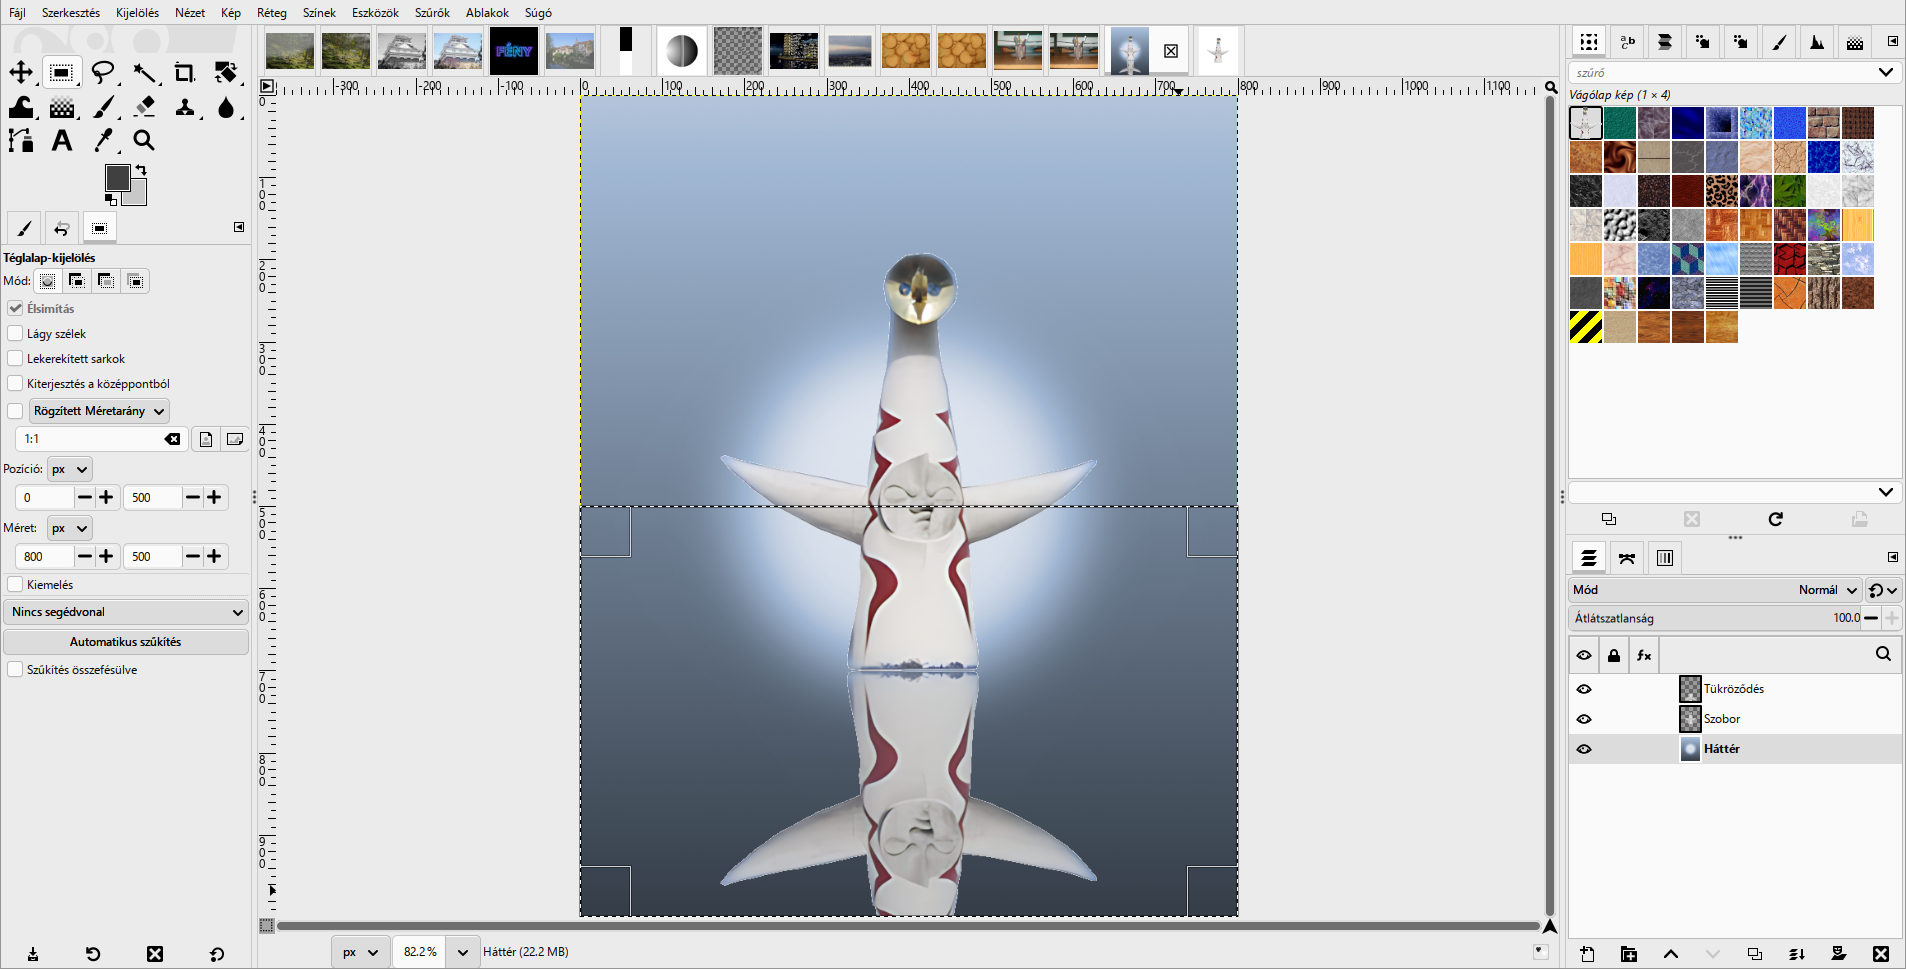The height and width of the screenshot is (969, 1906).
Task: Create a new layer icon
Action: tap(1587, 954)
